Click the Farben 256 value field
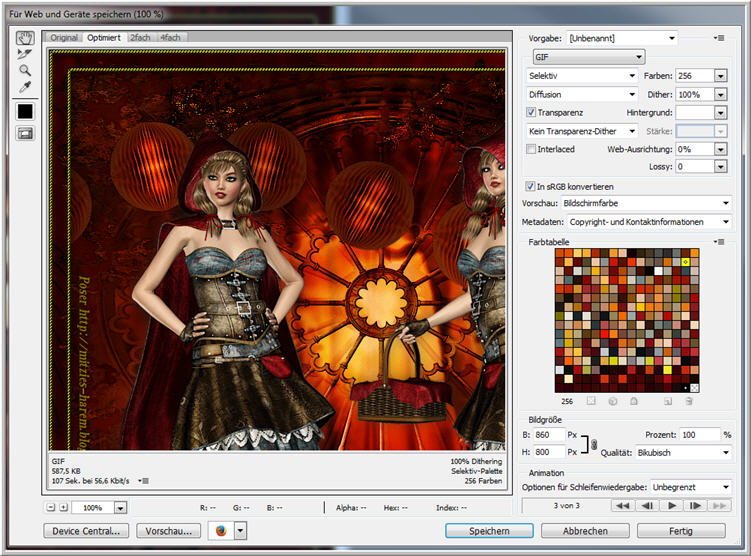 695,76
